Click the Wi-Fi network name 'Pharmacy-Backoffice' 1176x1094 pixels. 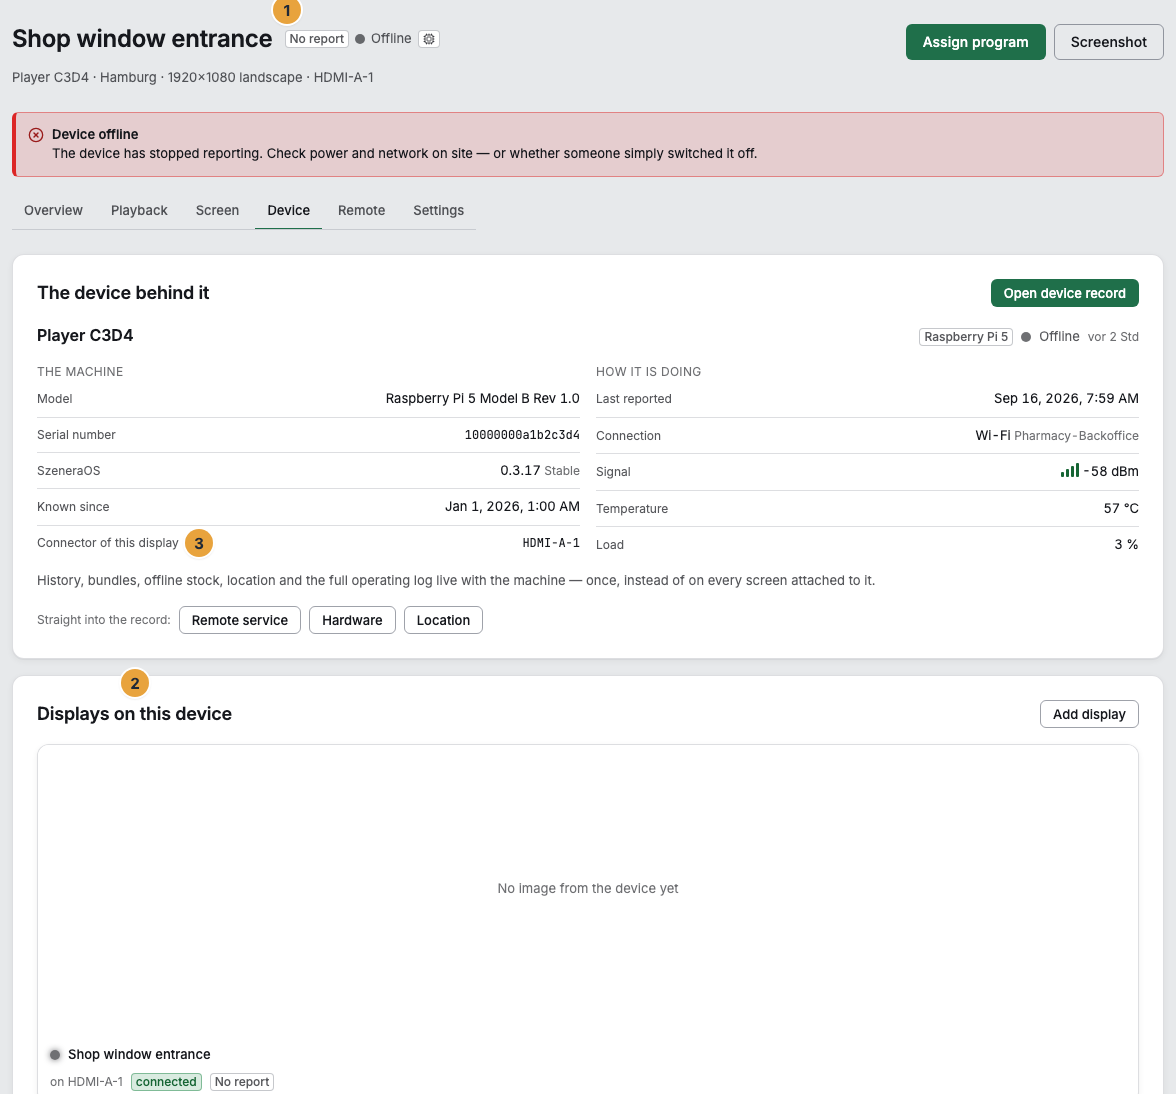[x=1076, y=436]
